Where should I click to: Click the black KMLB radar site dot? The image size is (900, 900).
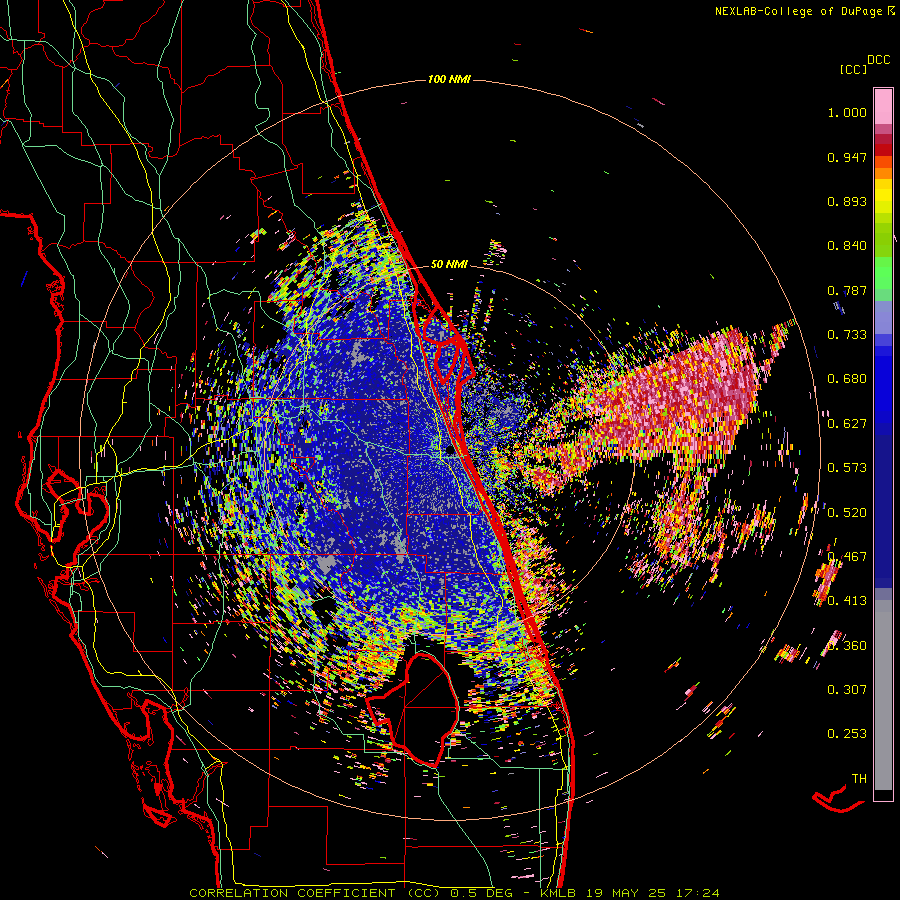click(x=450, y=451)
